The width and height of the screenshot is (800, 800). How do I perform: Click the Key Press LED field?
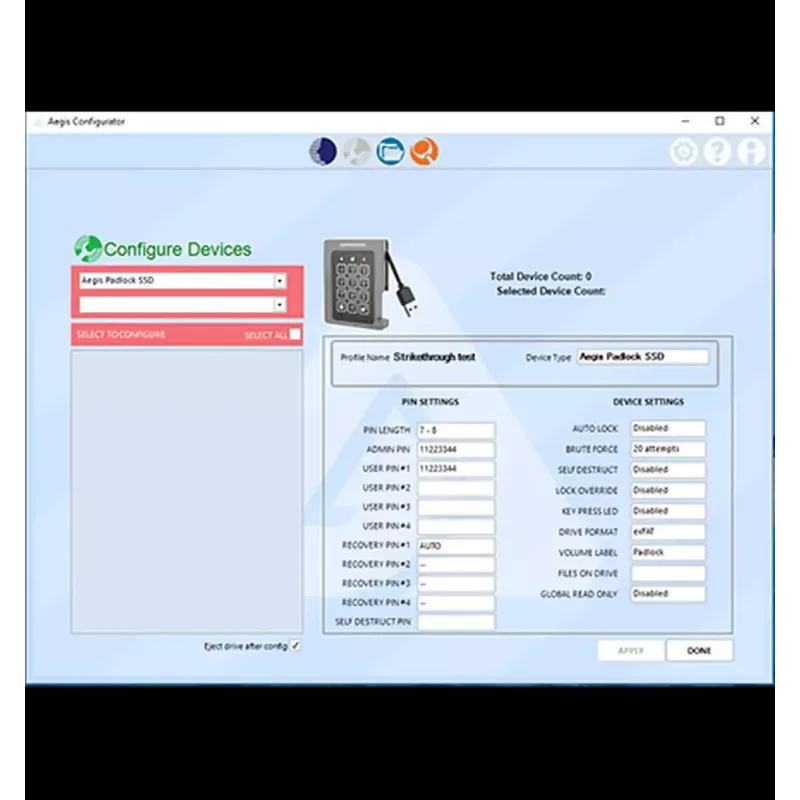pyautogui.click(x=668, y=511)
